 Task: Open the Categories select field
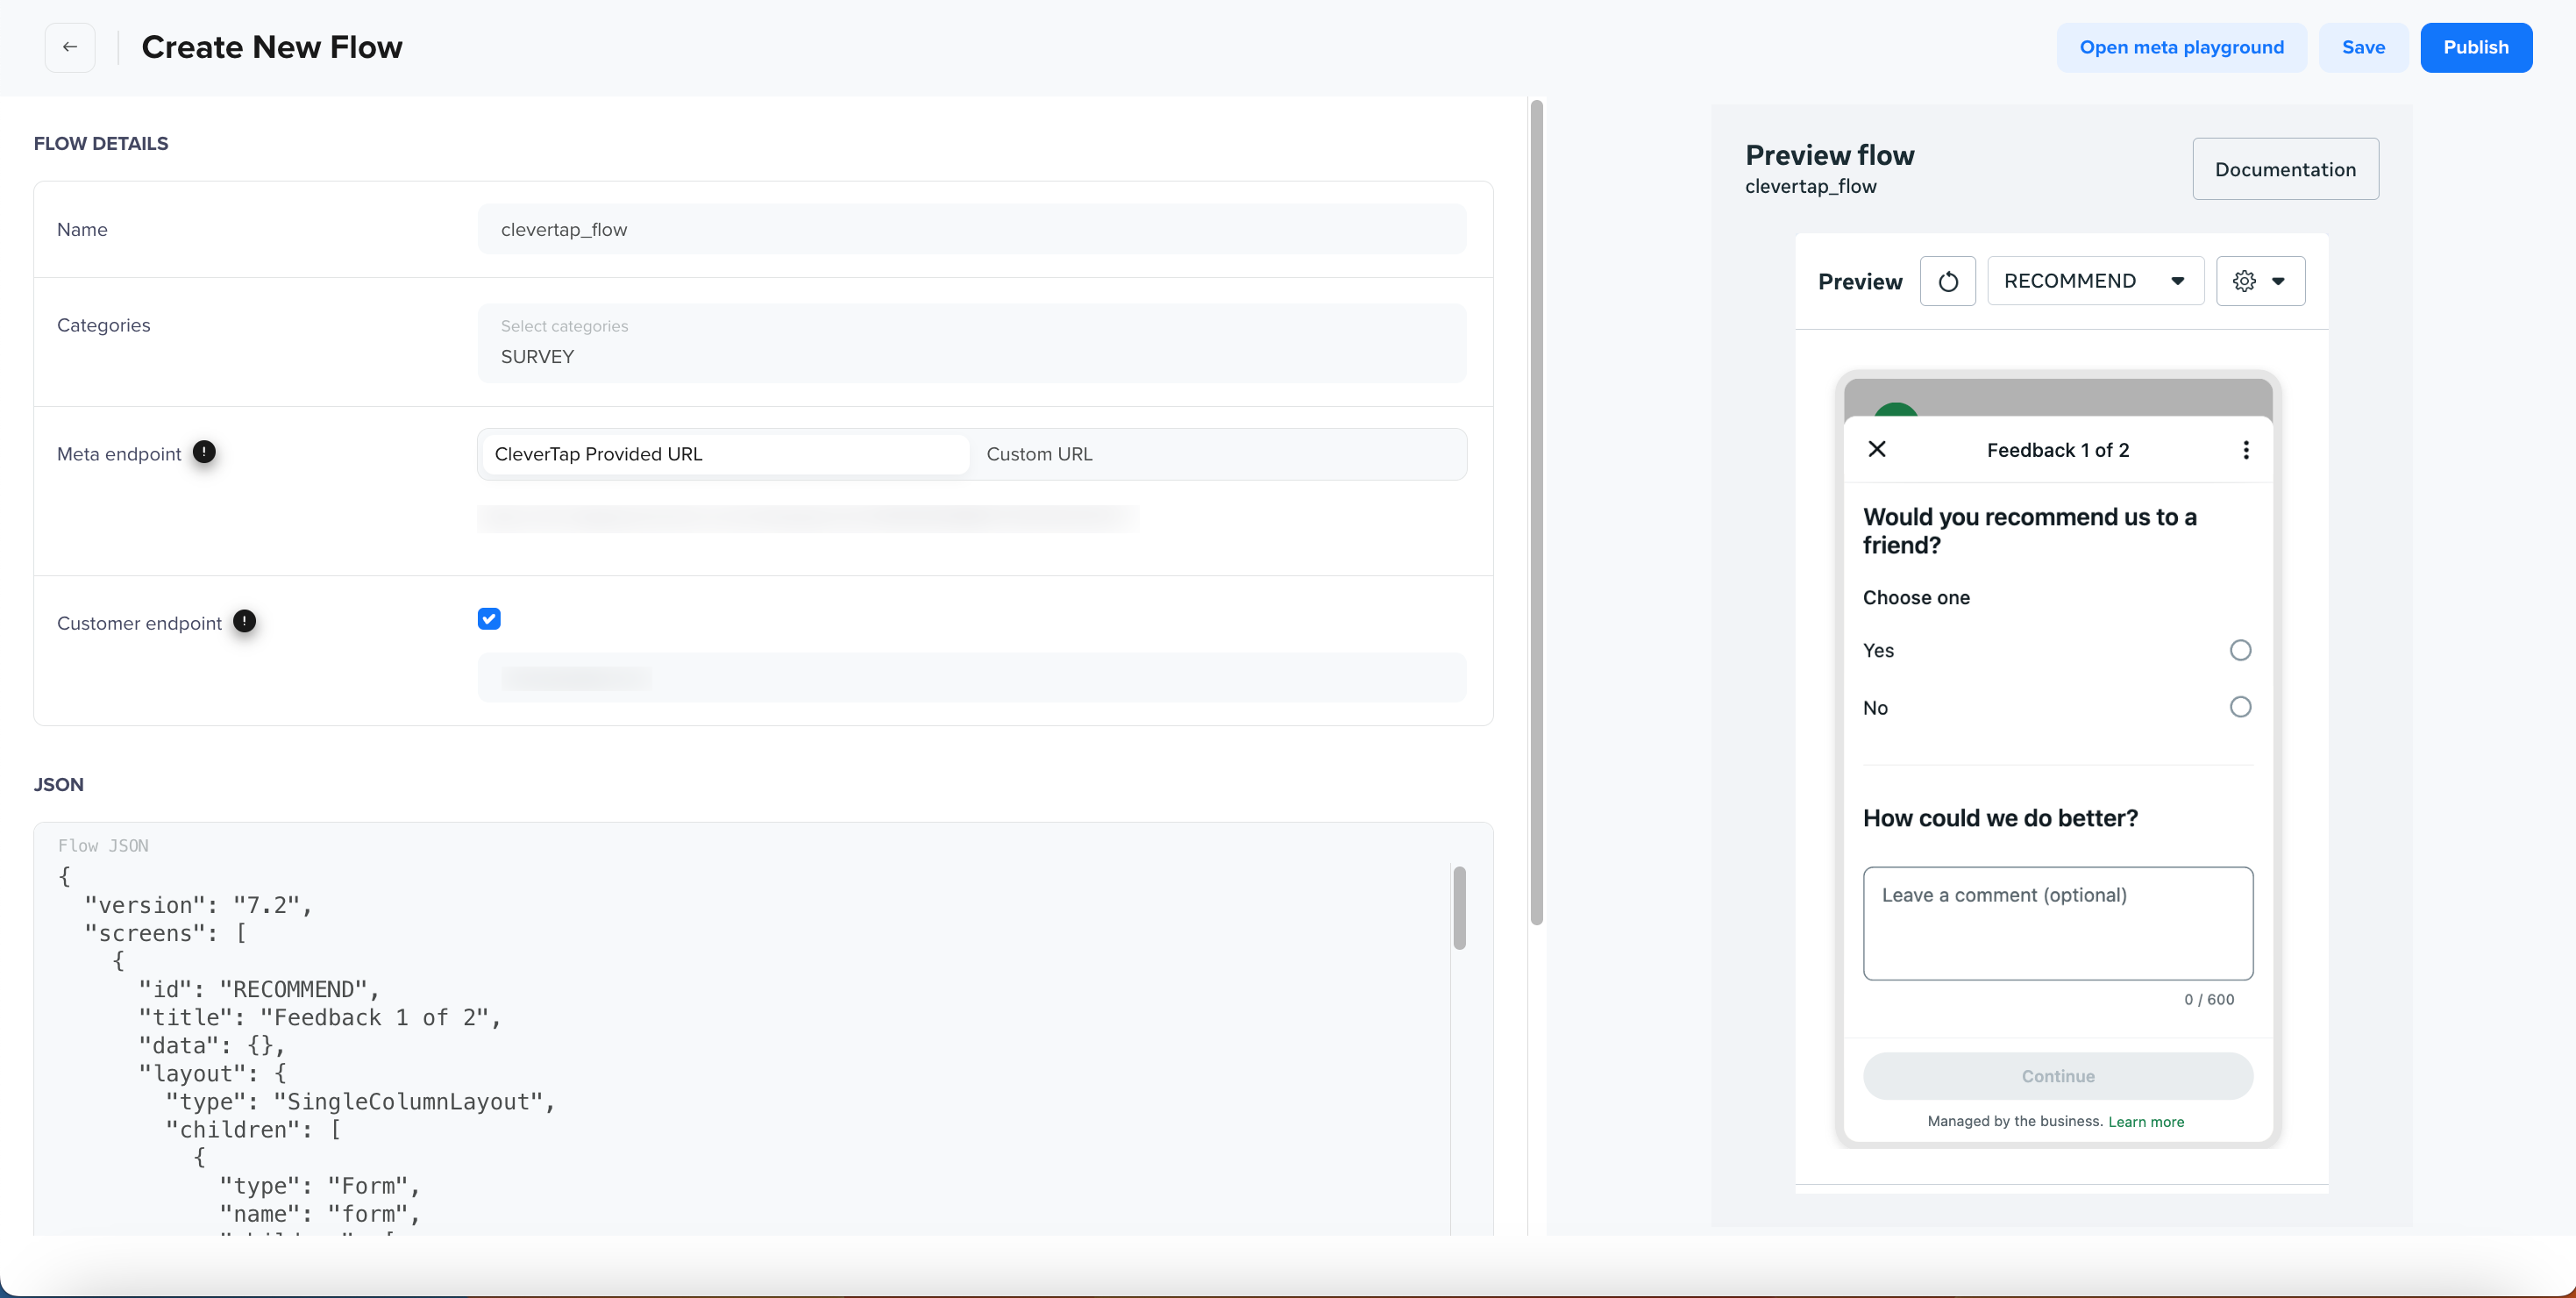point(971,343)
